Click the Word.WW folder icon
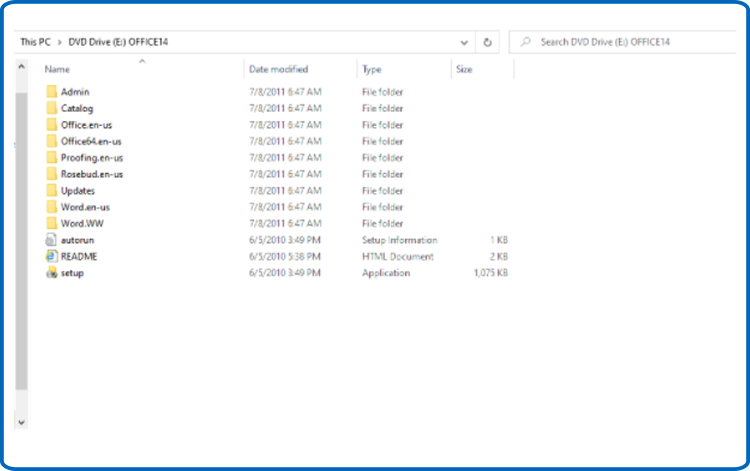The width and height of the screenshot is (750, 471). click(52, 223)
